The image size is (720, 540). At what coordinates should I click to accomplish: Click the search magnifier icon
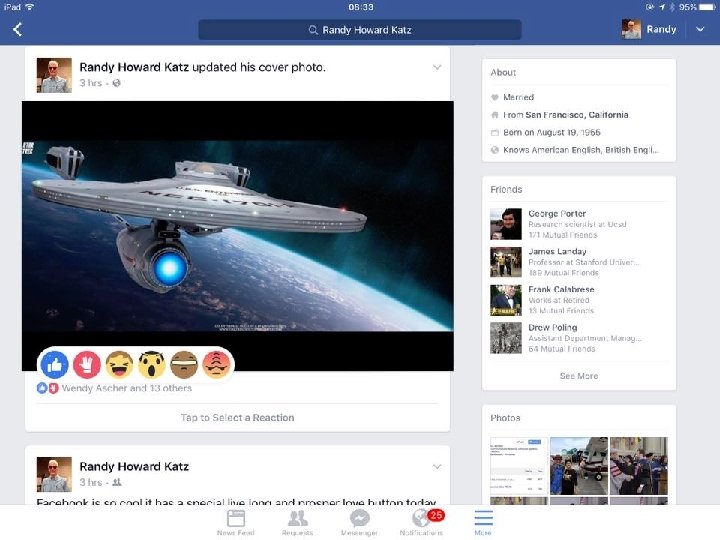pos(313,30)
